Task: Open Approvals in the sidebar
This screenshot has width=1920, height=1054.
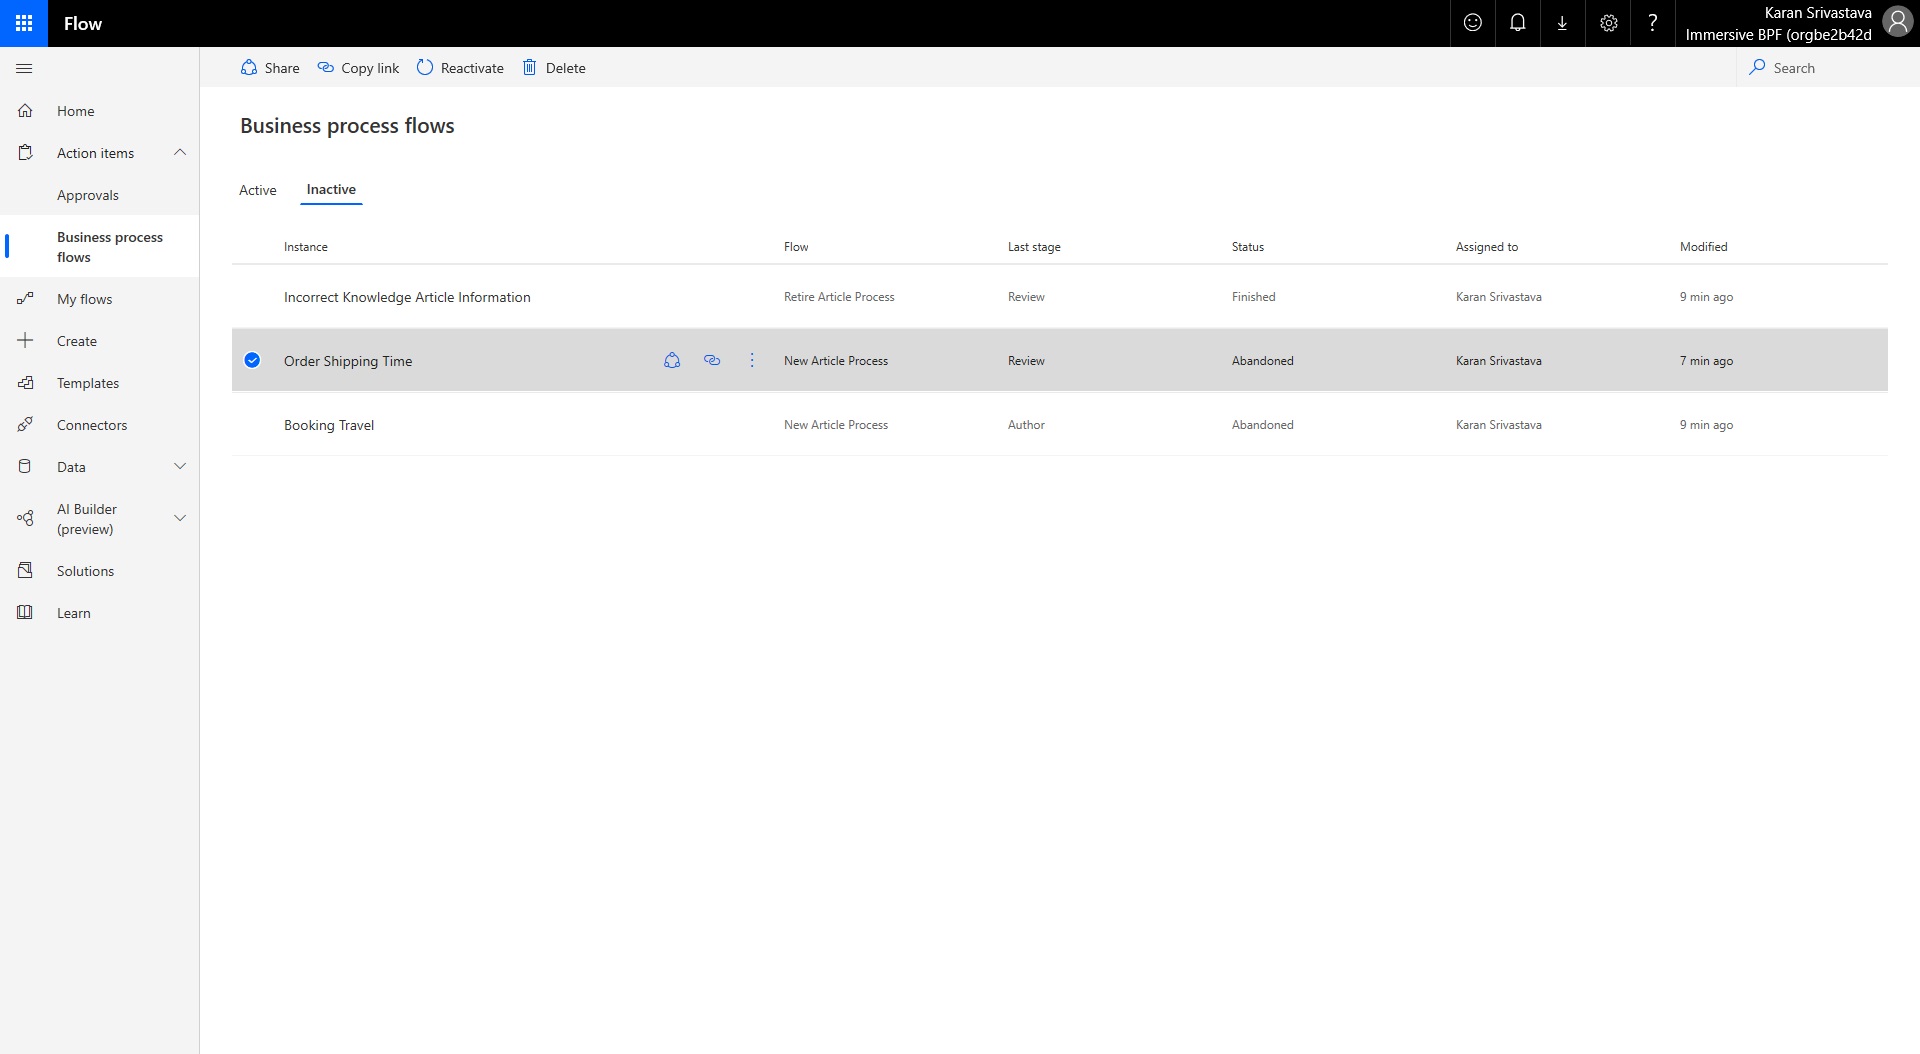Action: (x=88, y=195)
